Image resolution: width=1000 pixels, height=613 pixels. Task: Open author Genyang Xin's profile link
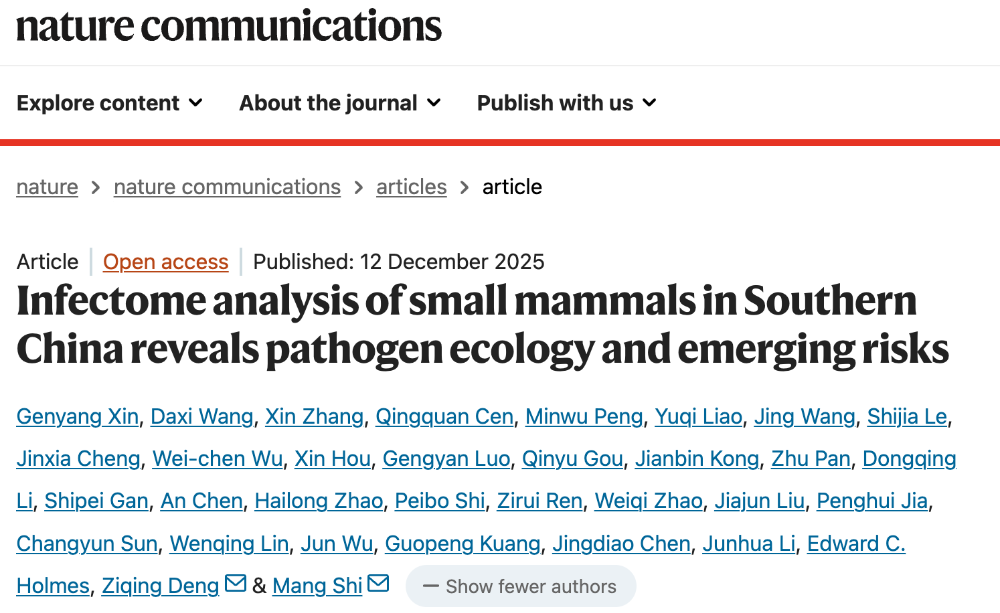77,417
